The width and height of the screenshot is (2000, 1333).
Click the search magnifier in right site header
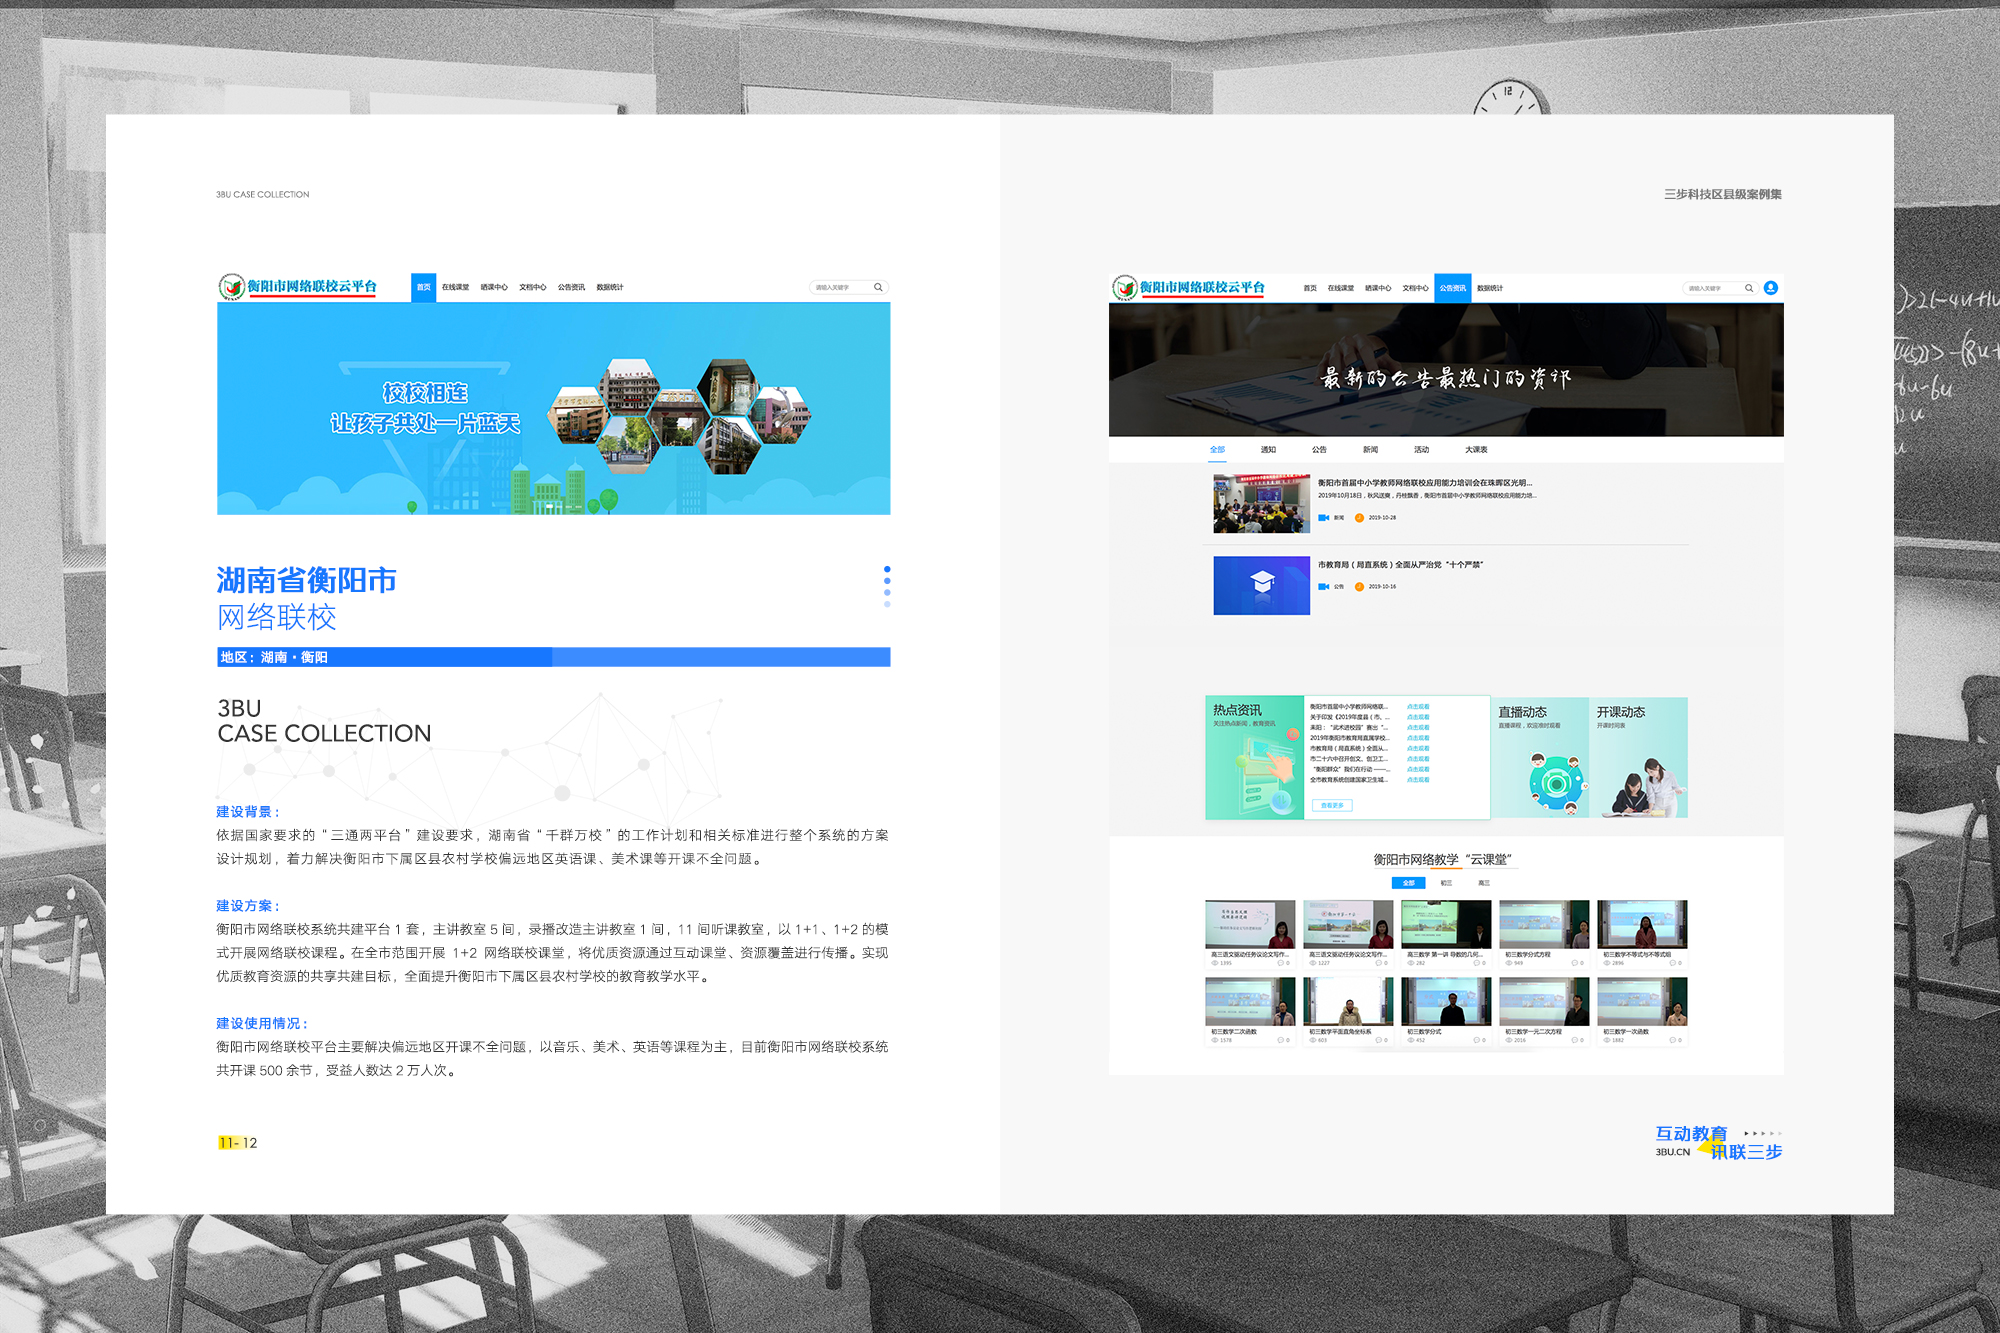(x=1749, y=288)
